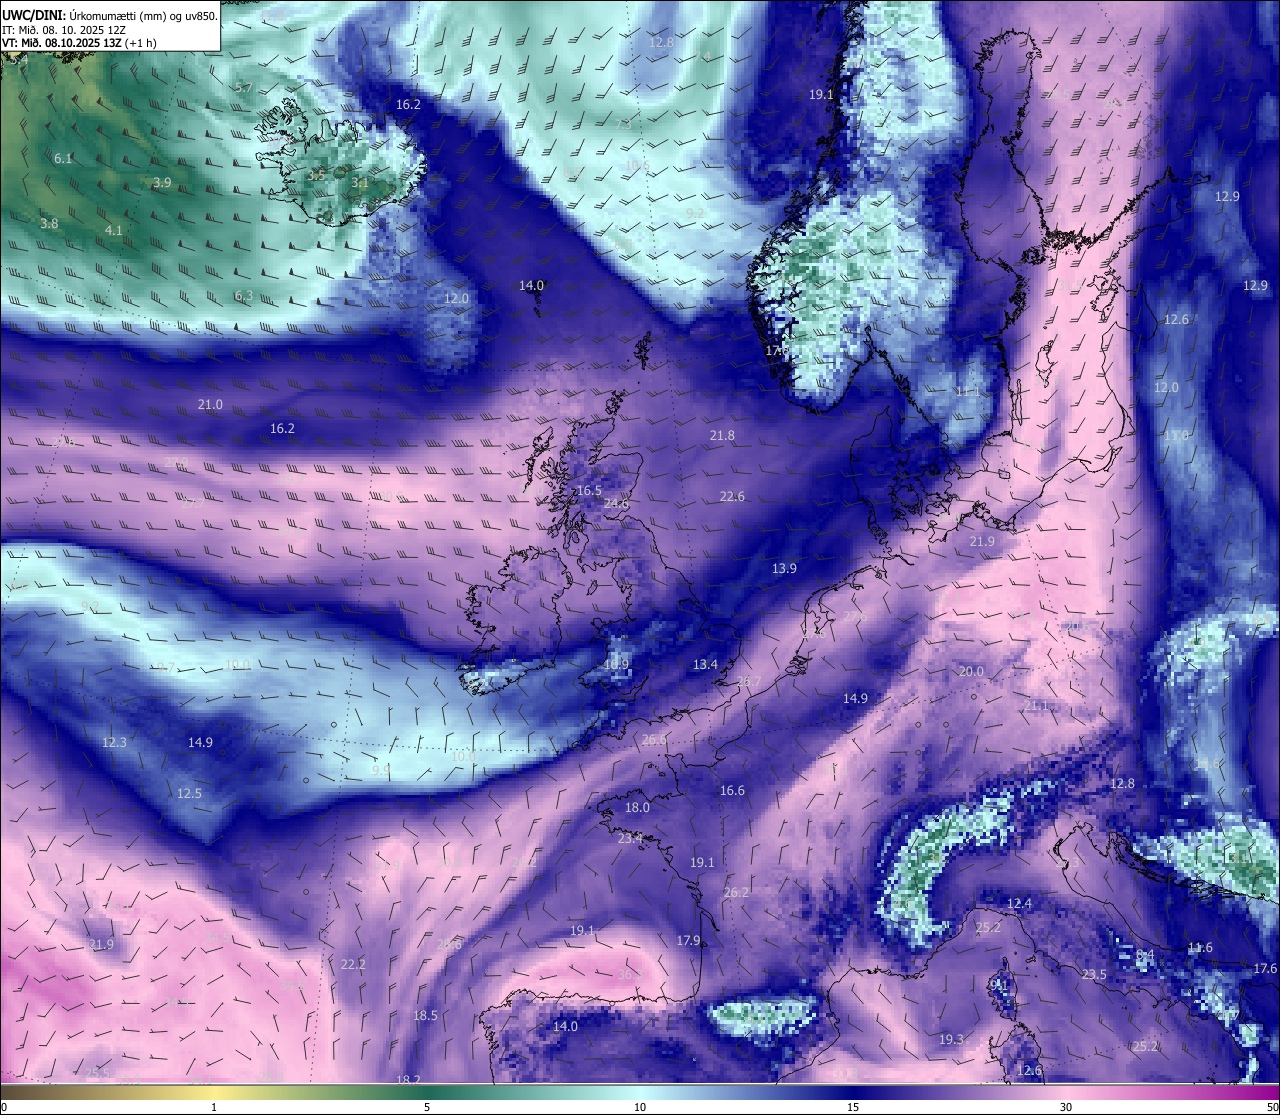This screenshot has width=1280, height=1115.
Task: Click the 21.0 value on the map
Action: 210,405
